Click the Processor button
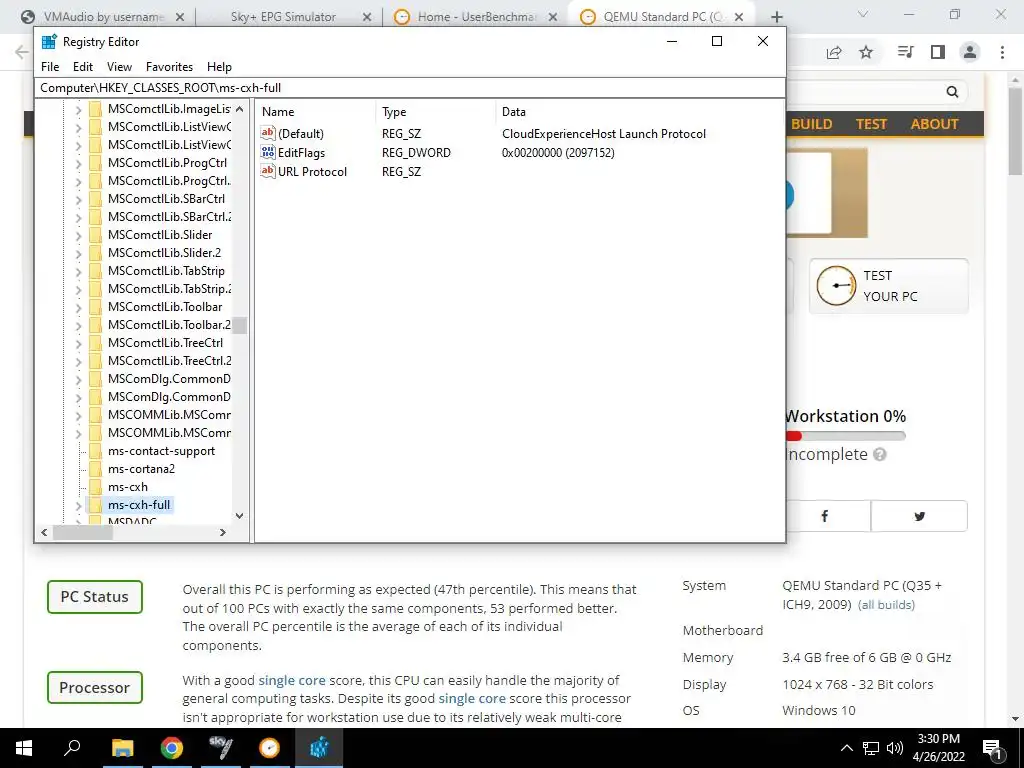1024x768 pixels. (x=95, y=688)
